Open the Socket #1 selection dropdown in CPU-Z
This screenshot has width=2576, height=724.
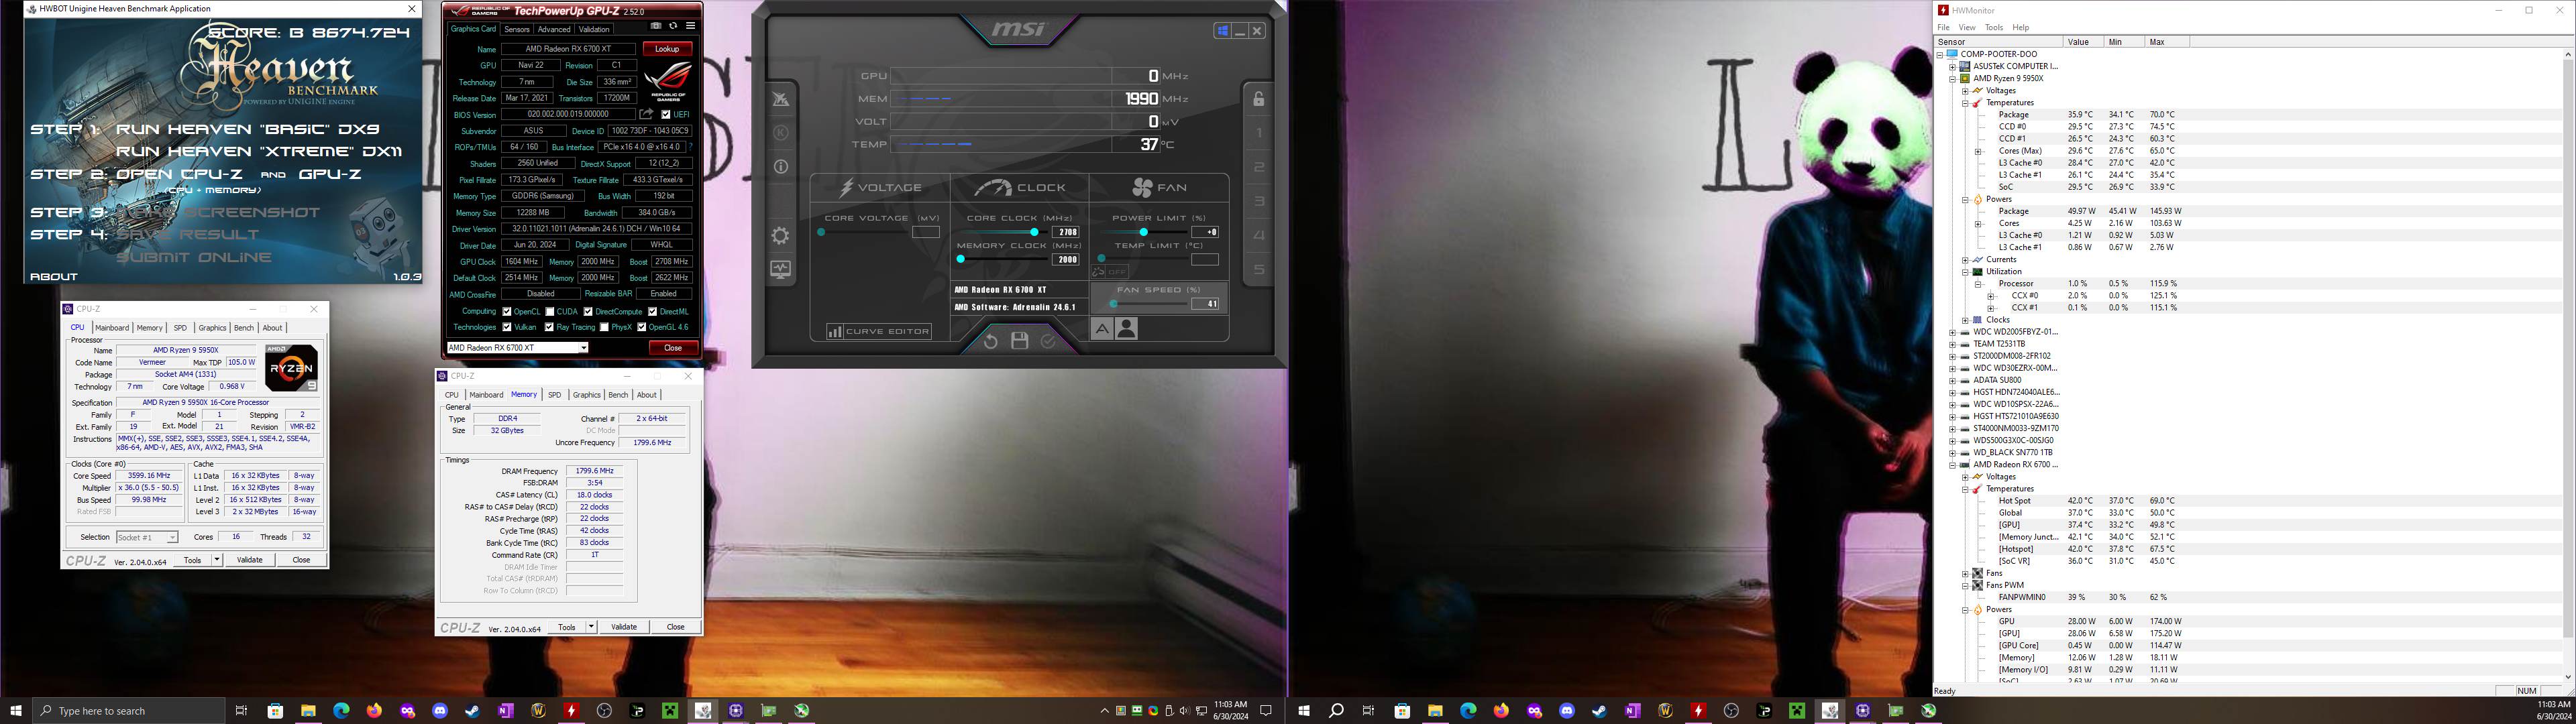tap(147, 537)
